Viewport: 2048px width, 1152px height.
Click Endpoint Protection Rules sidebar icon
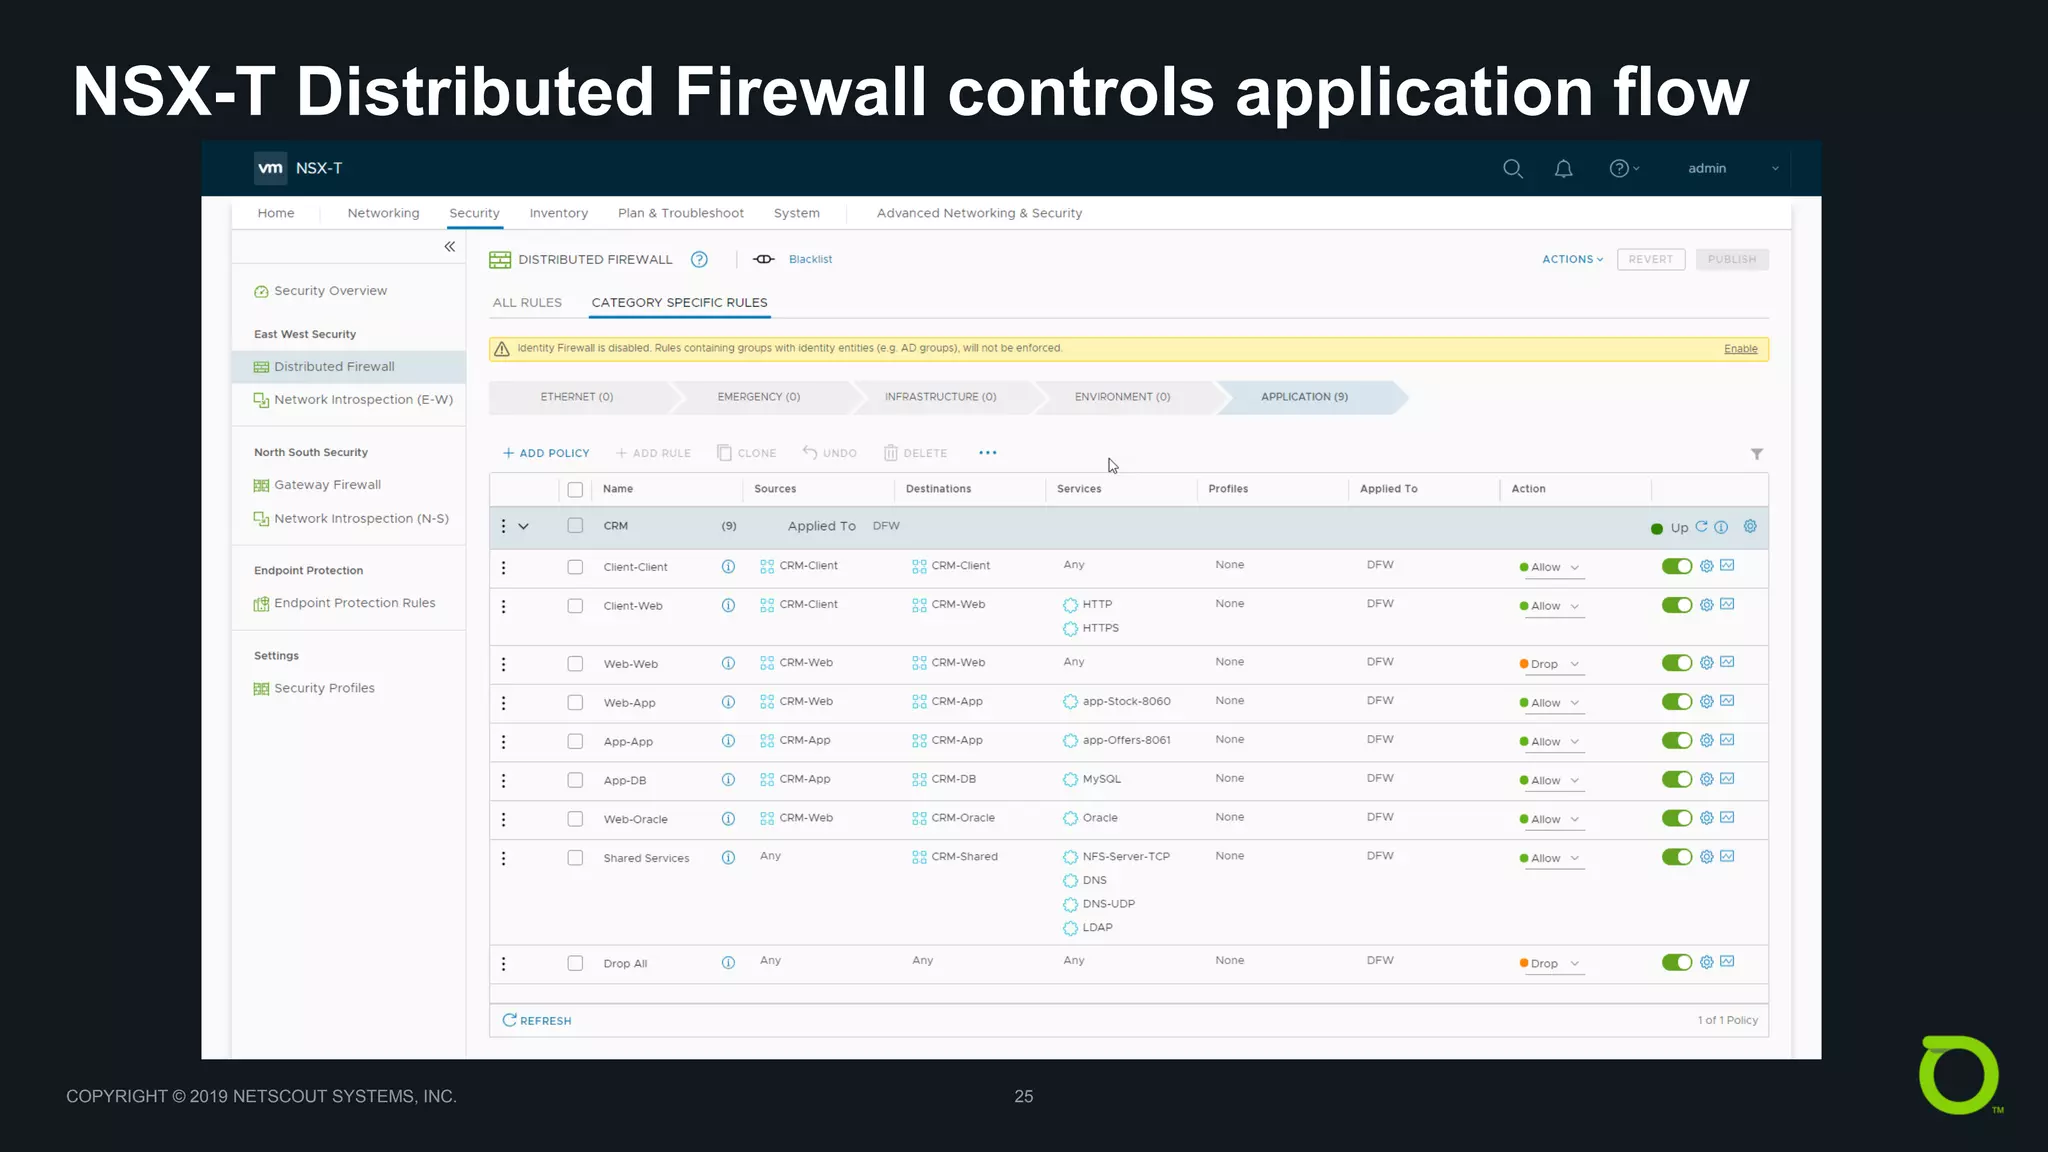(x=261, y=604)
